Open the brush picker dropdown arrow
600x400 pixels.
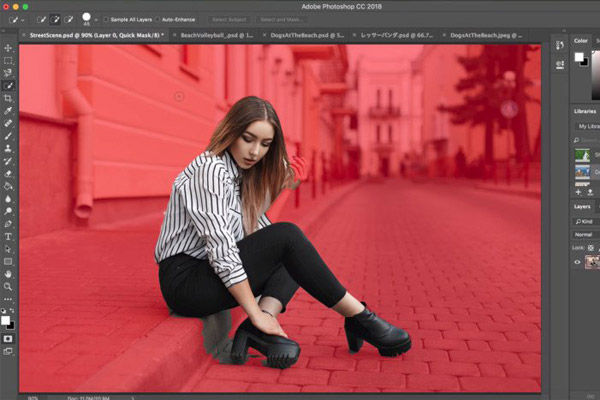[x=97, y=21]
